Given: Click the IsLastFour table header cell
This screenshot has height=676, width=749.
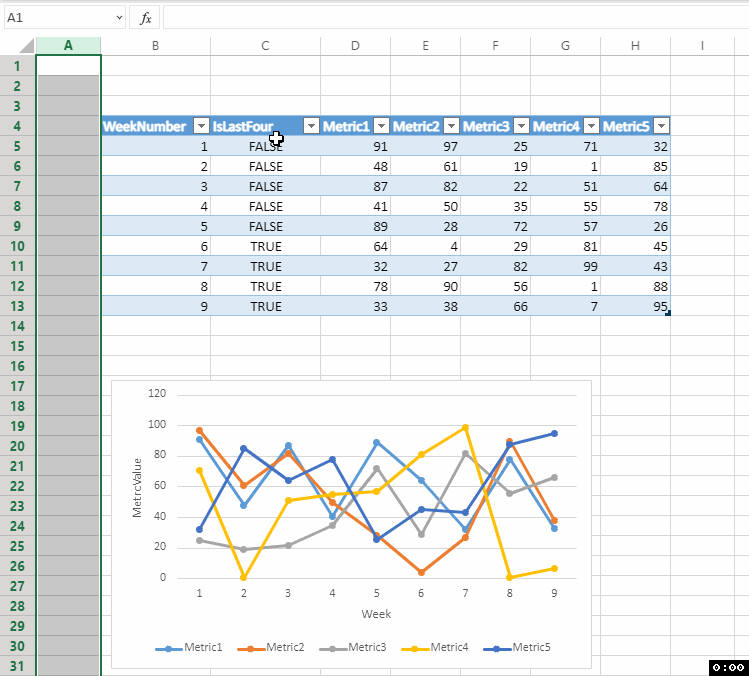Looking at the screenshot, I should click(x=266, y=126).
